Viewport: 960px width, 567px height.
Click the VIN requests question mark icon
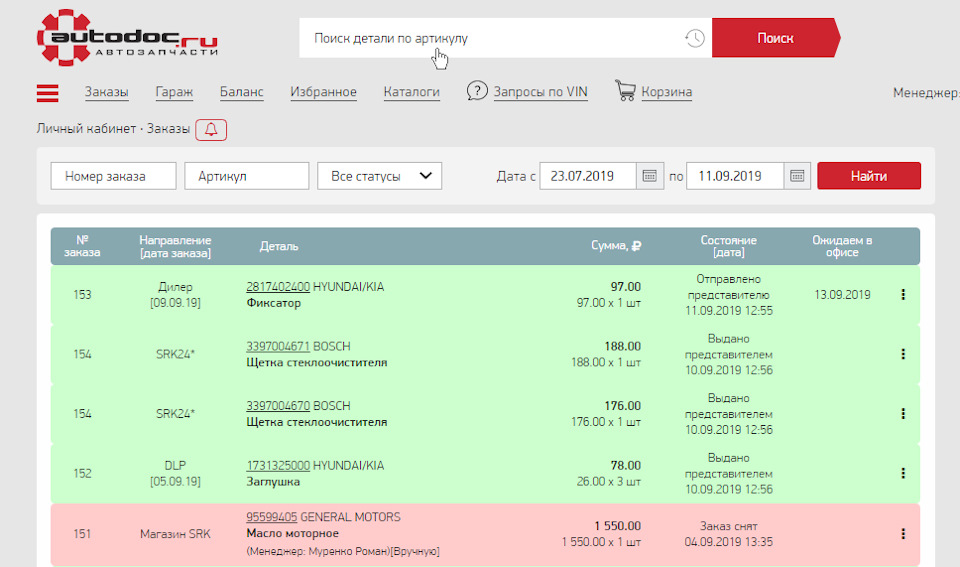(477, 91)
